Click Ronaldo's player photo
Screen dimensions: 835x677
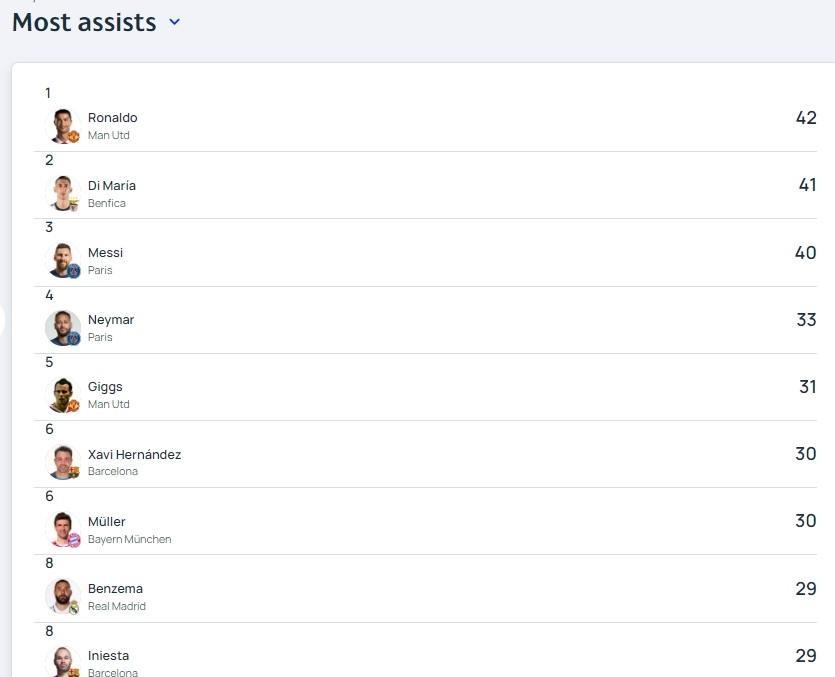tap(63, 126)
